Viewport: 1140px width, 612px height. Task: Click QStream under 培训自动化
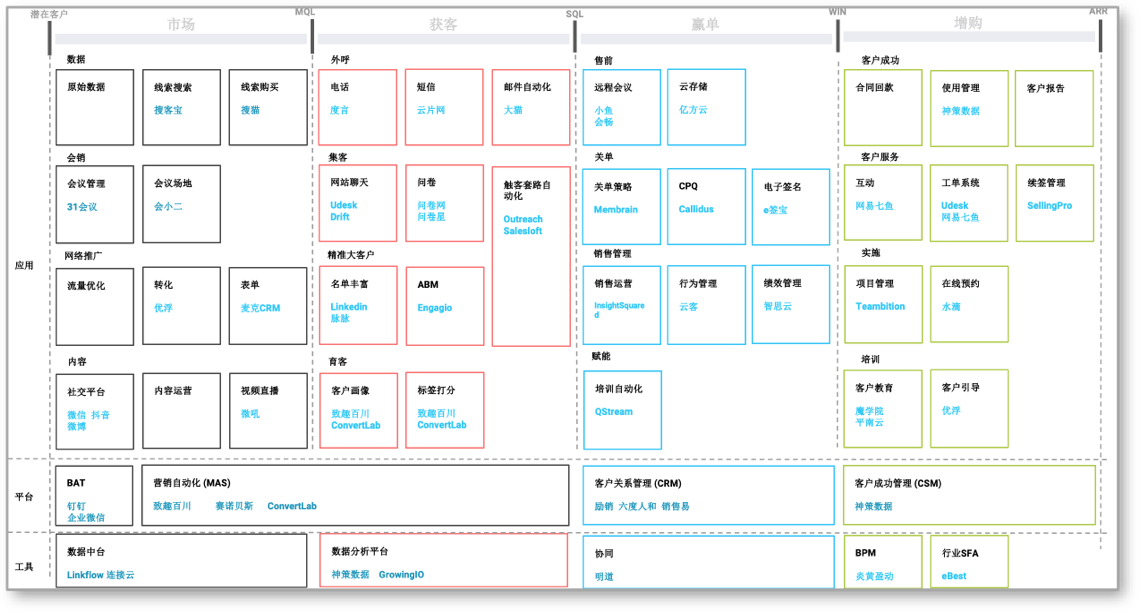point(614,412)
